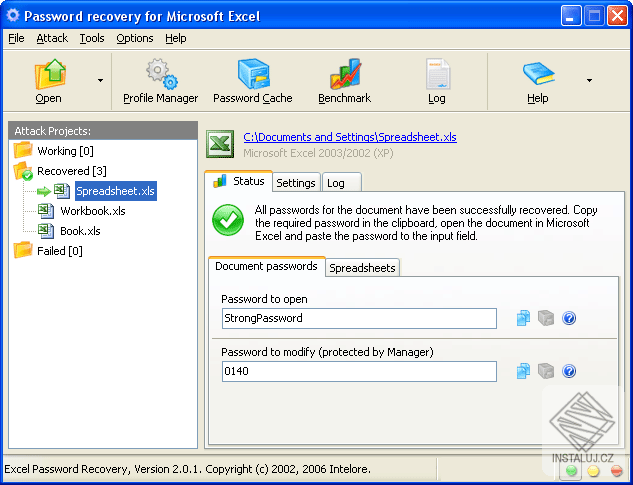Expand the Help button dropdown arrow
633x485 pixels.
click(x=589, y=80)
